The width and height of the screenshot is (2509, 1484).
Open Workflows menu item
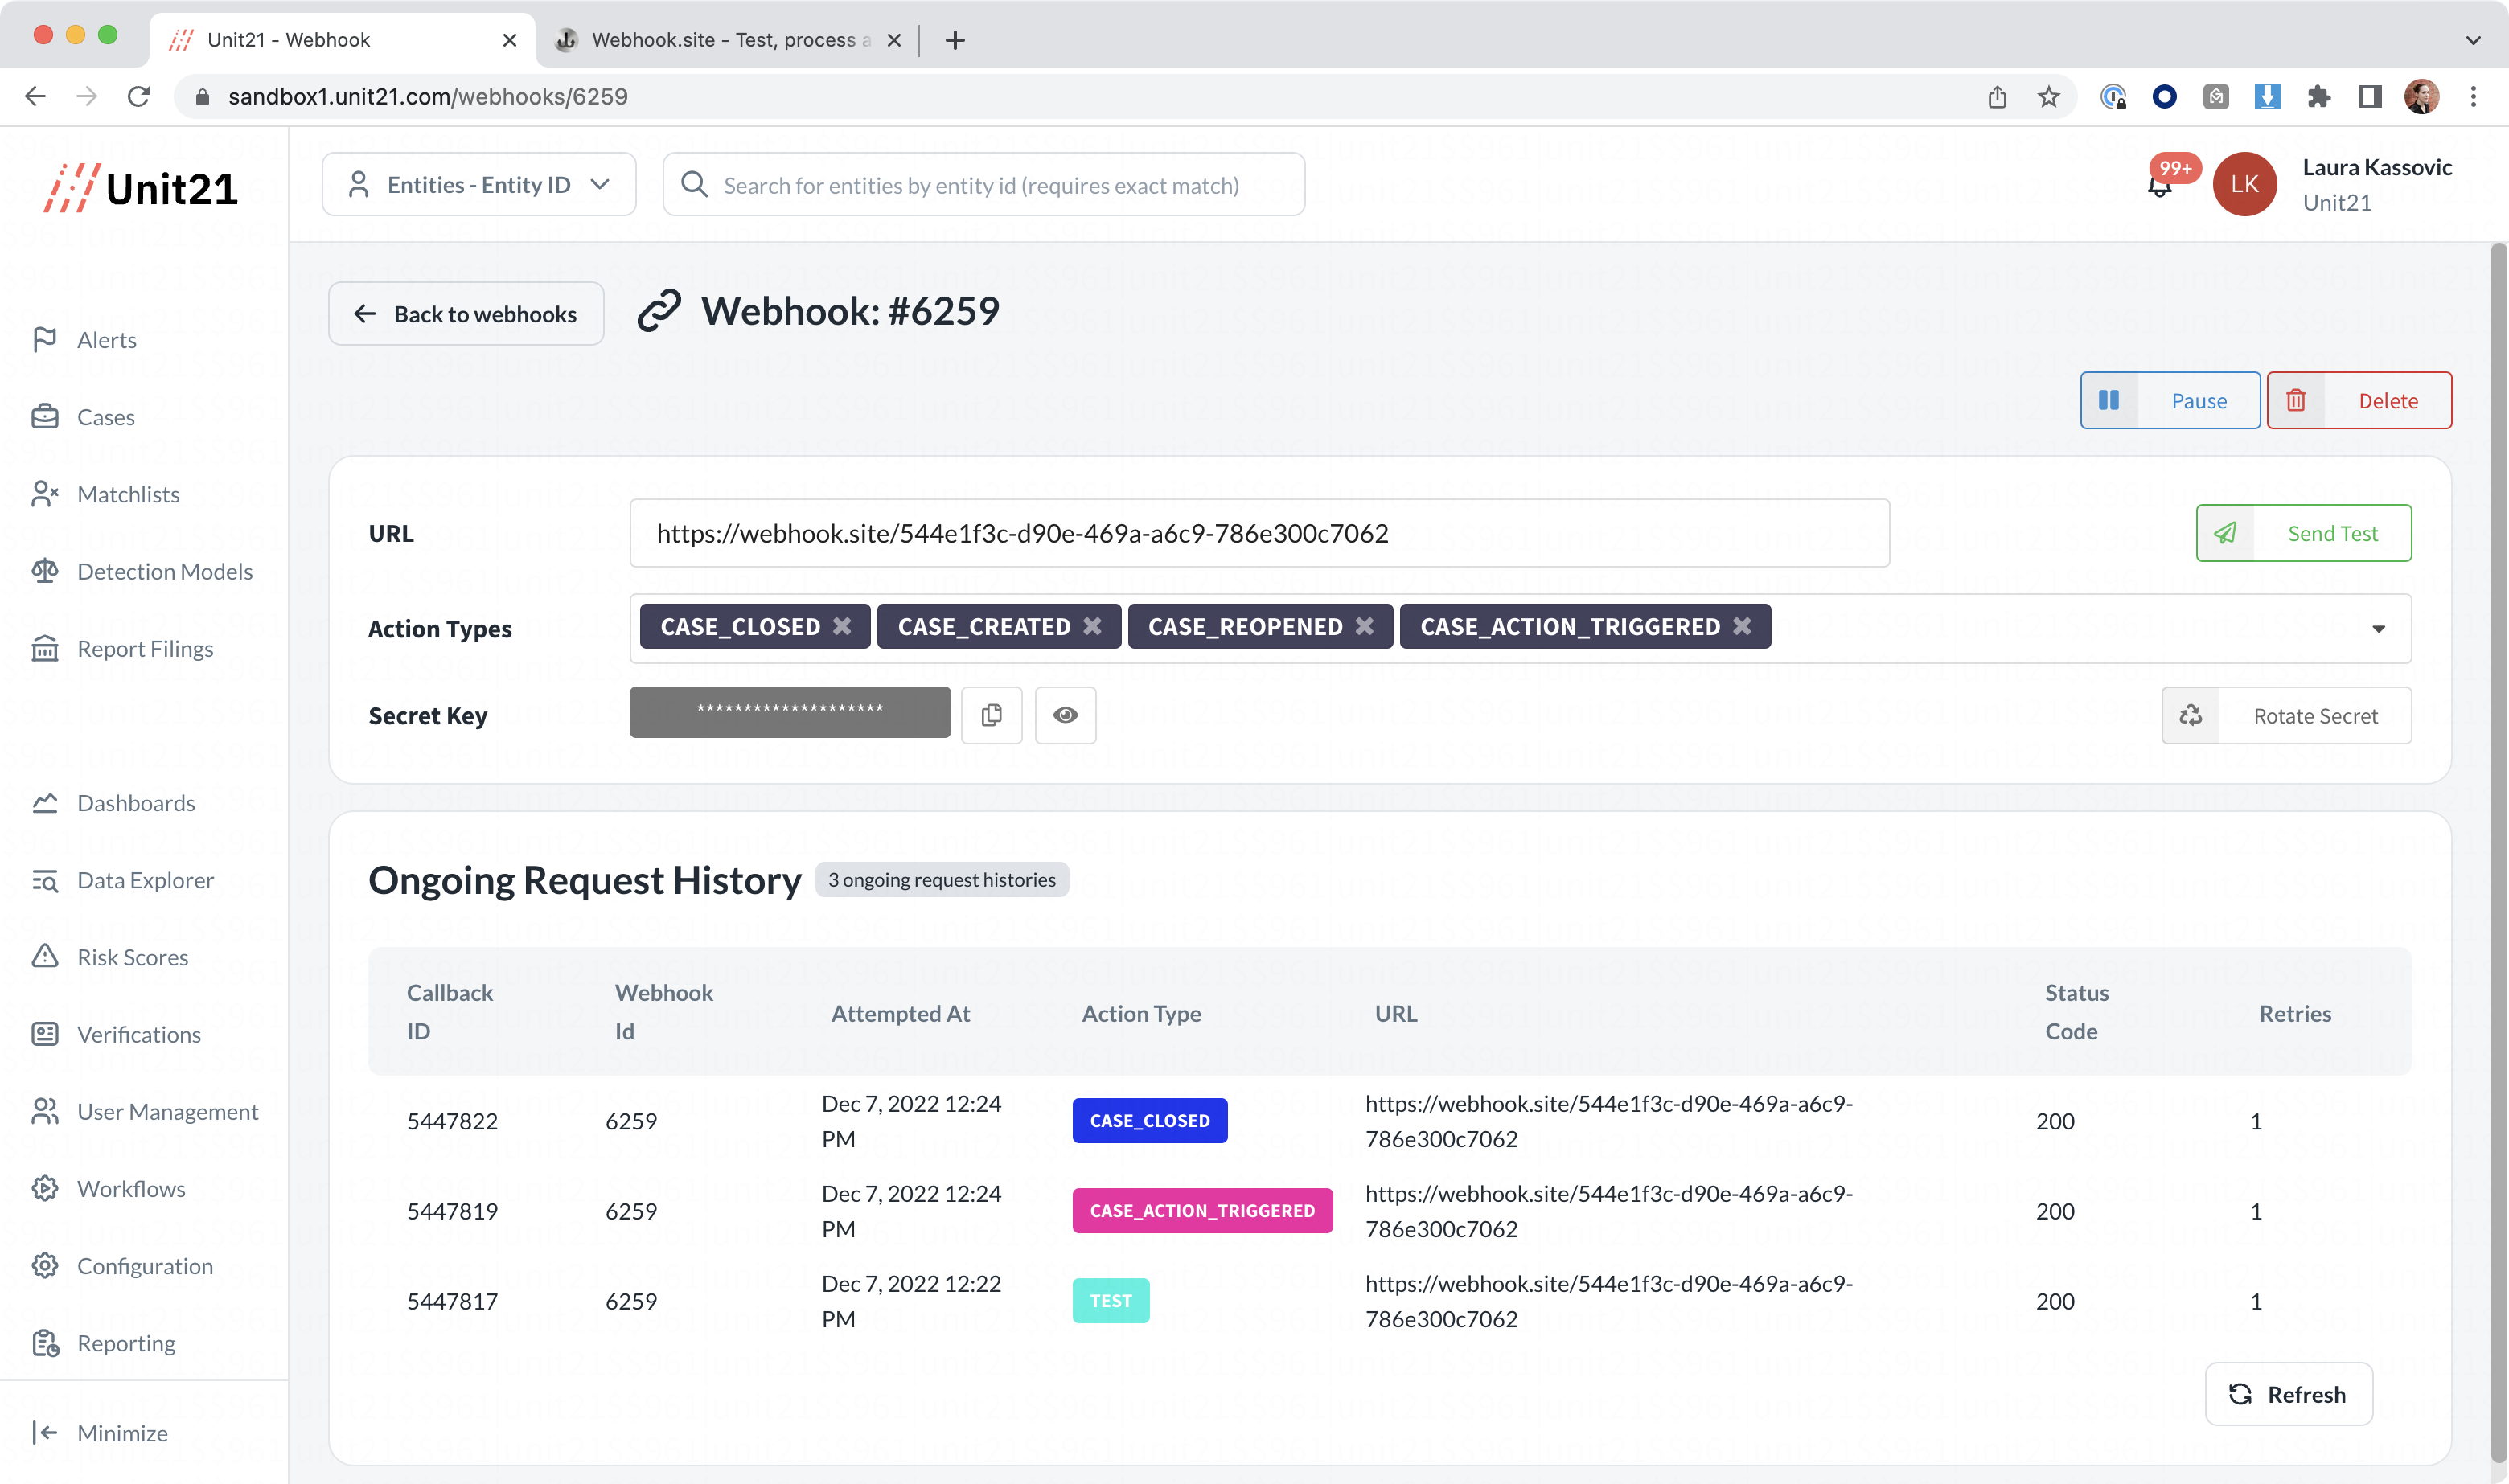coord(131,1189)
